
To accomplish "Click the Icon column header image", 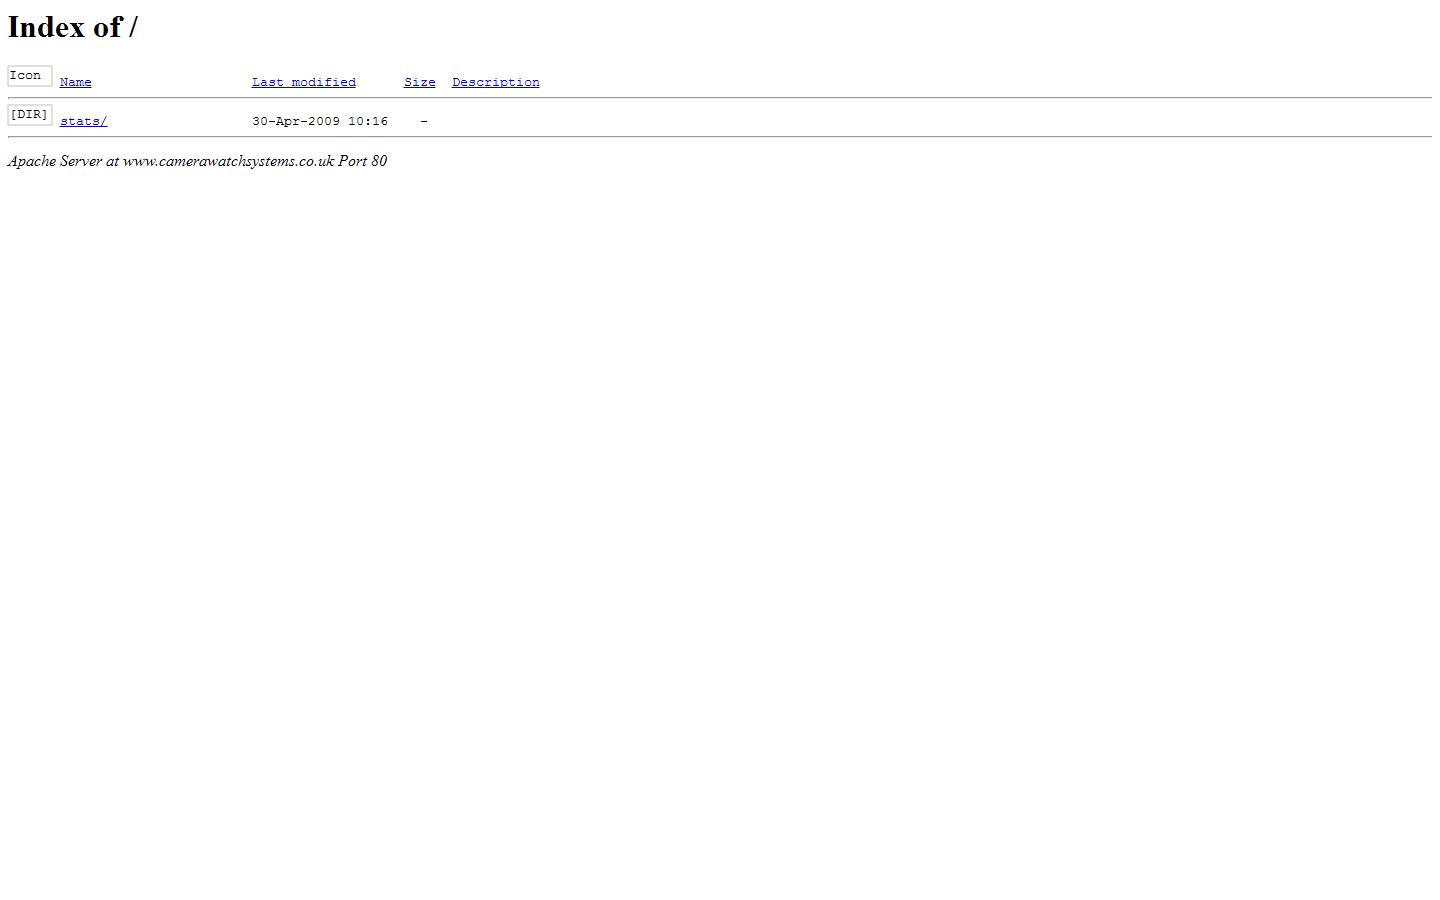I will [x=29, y=76].
